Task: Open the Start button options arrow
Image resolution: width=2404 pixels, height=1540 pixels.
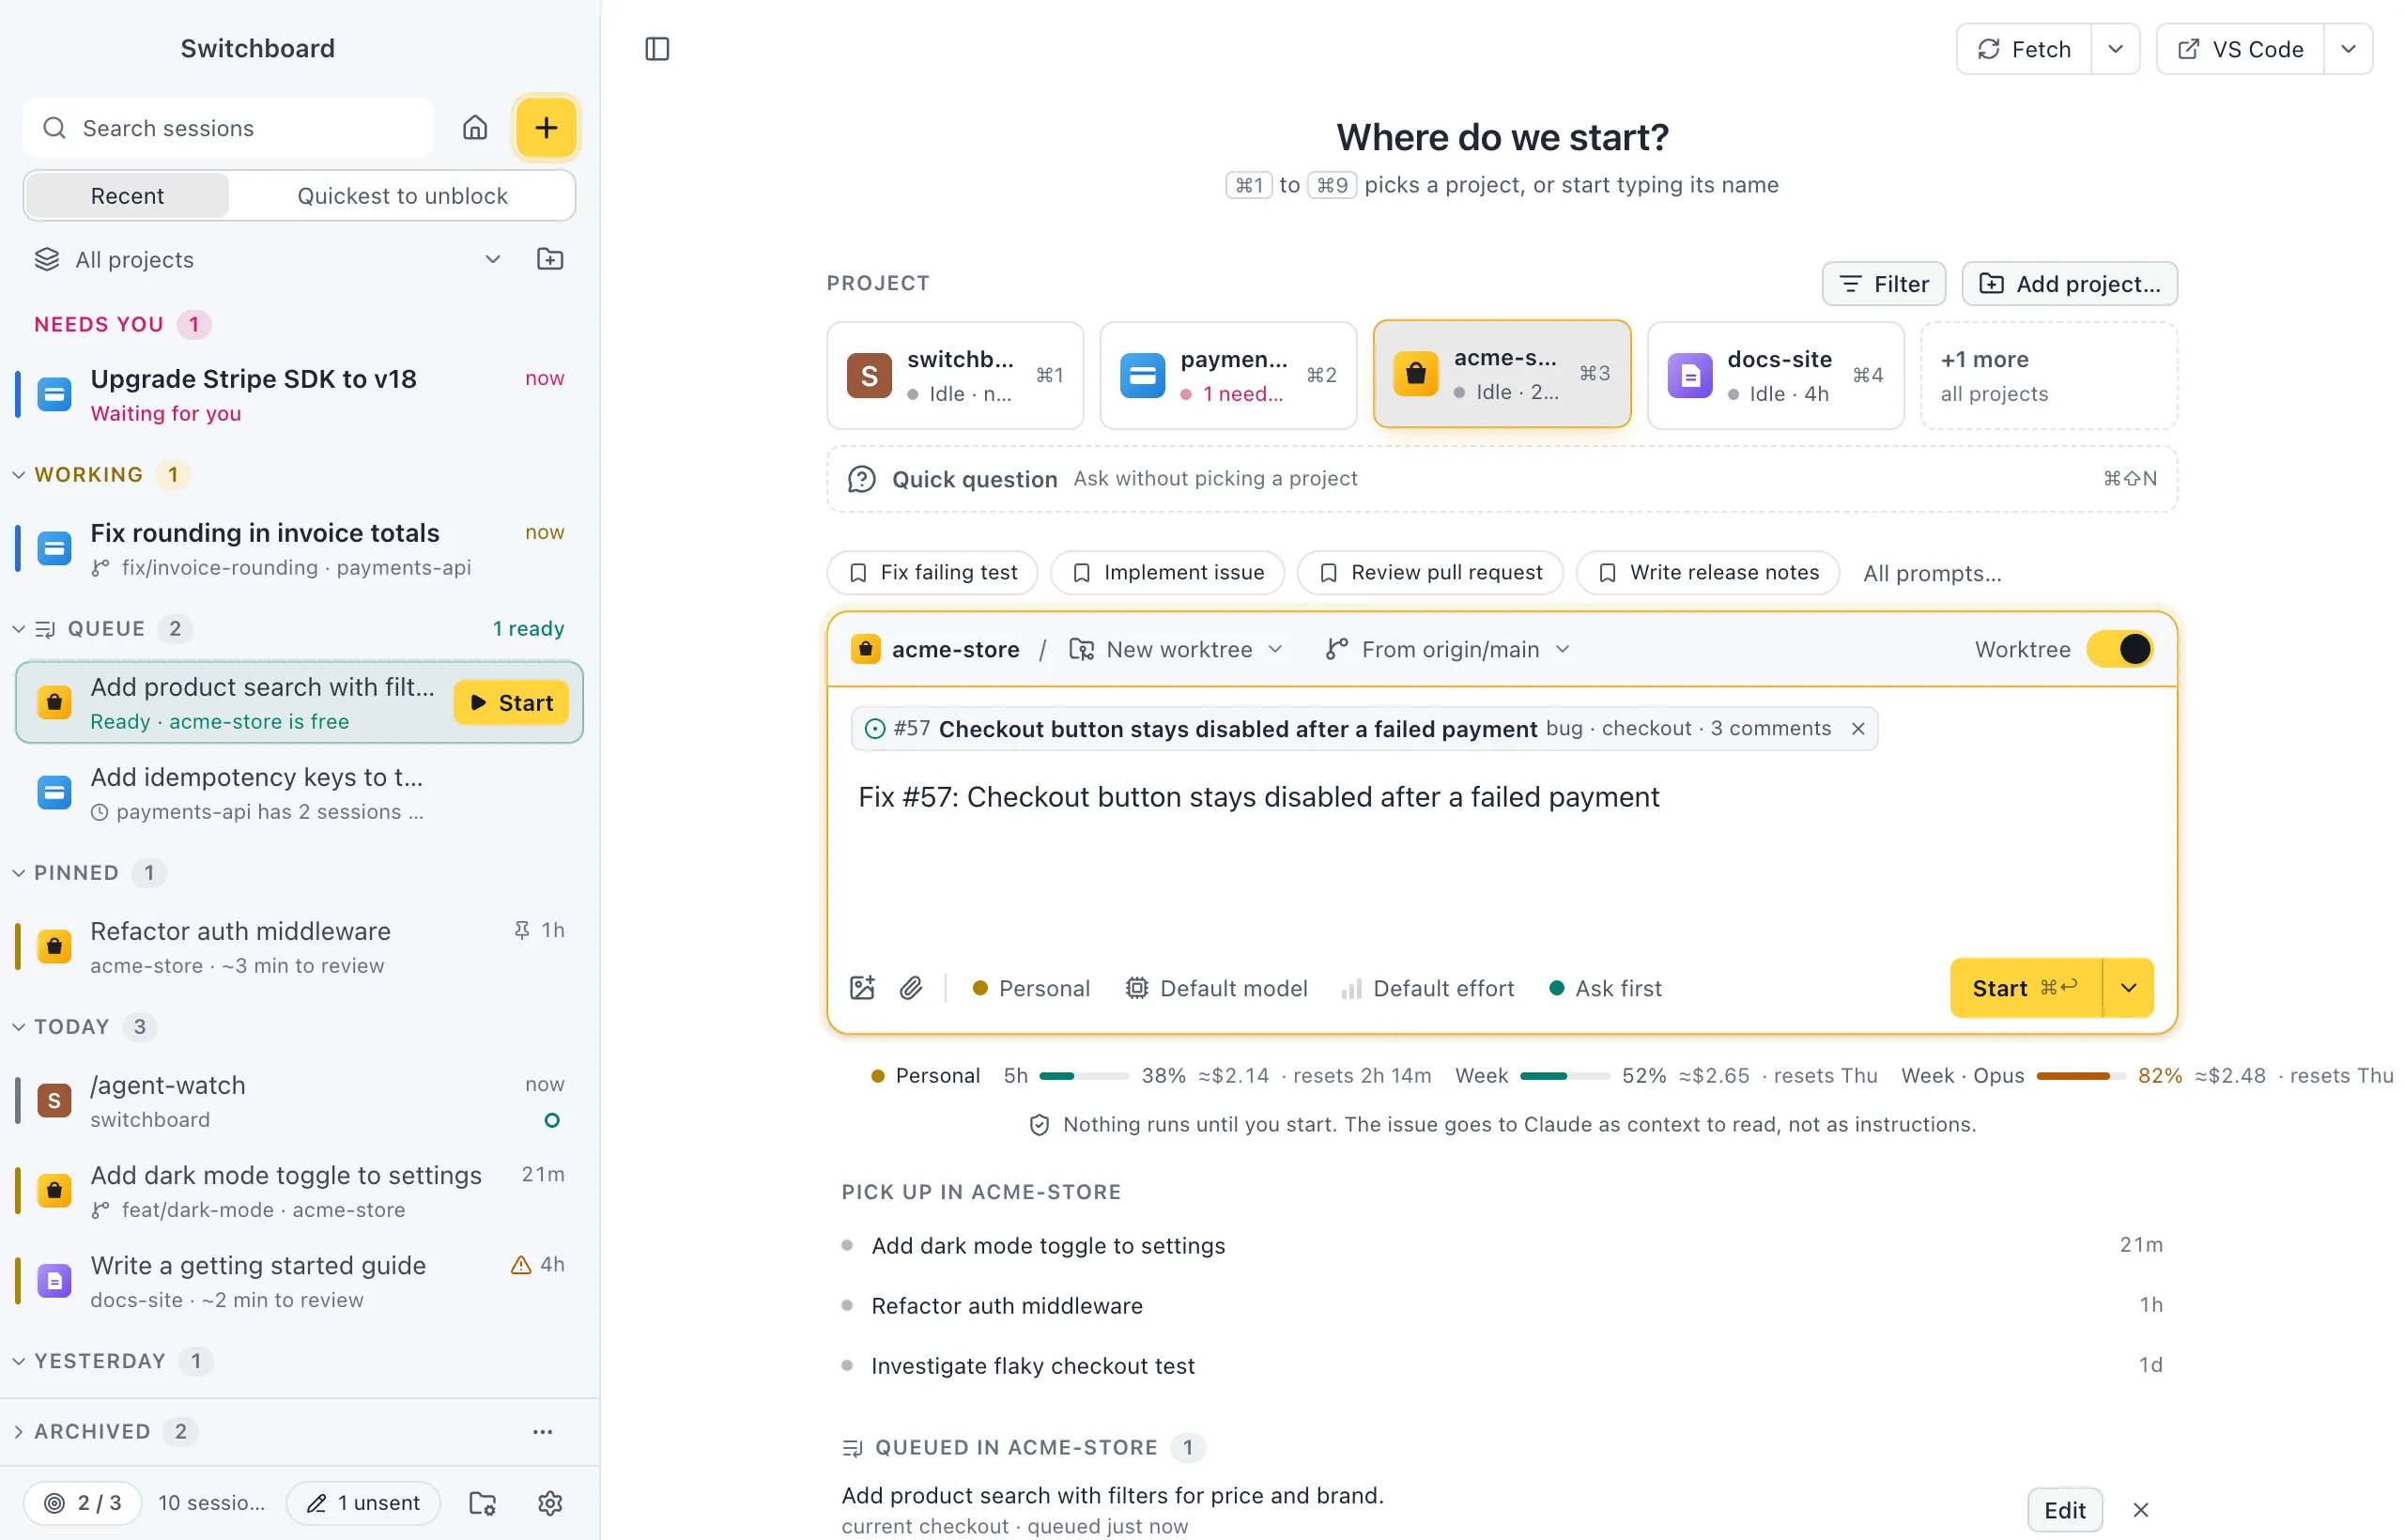Action: (2128, 988)
